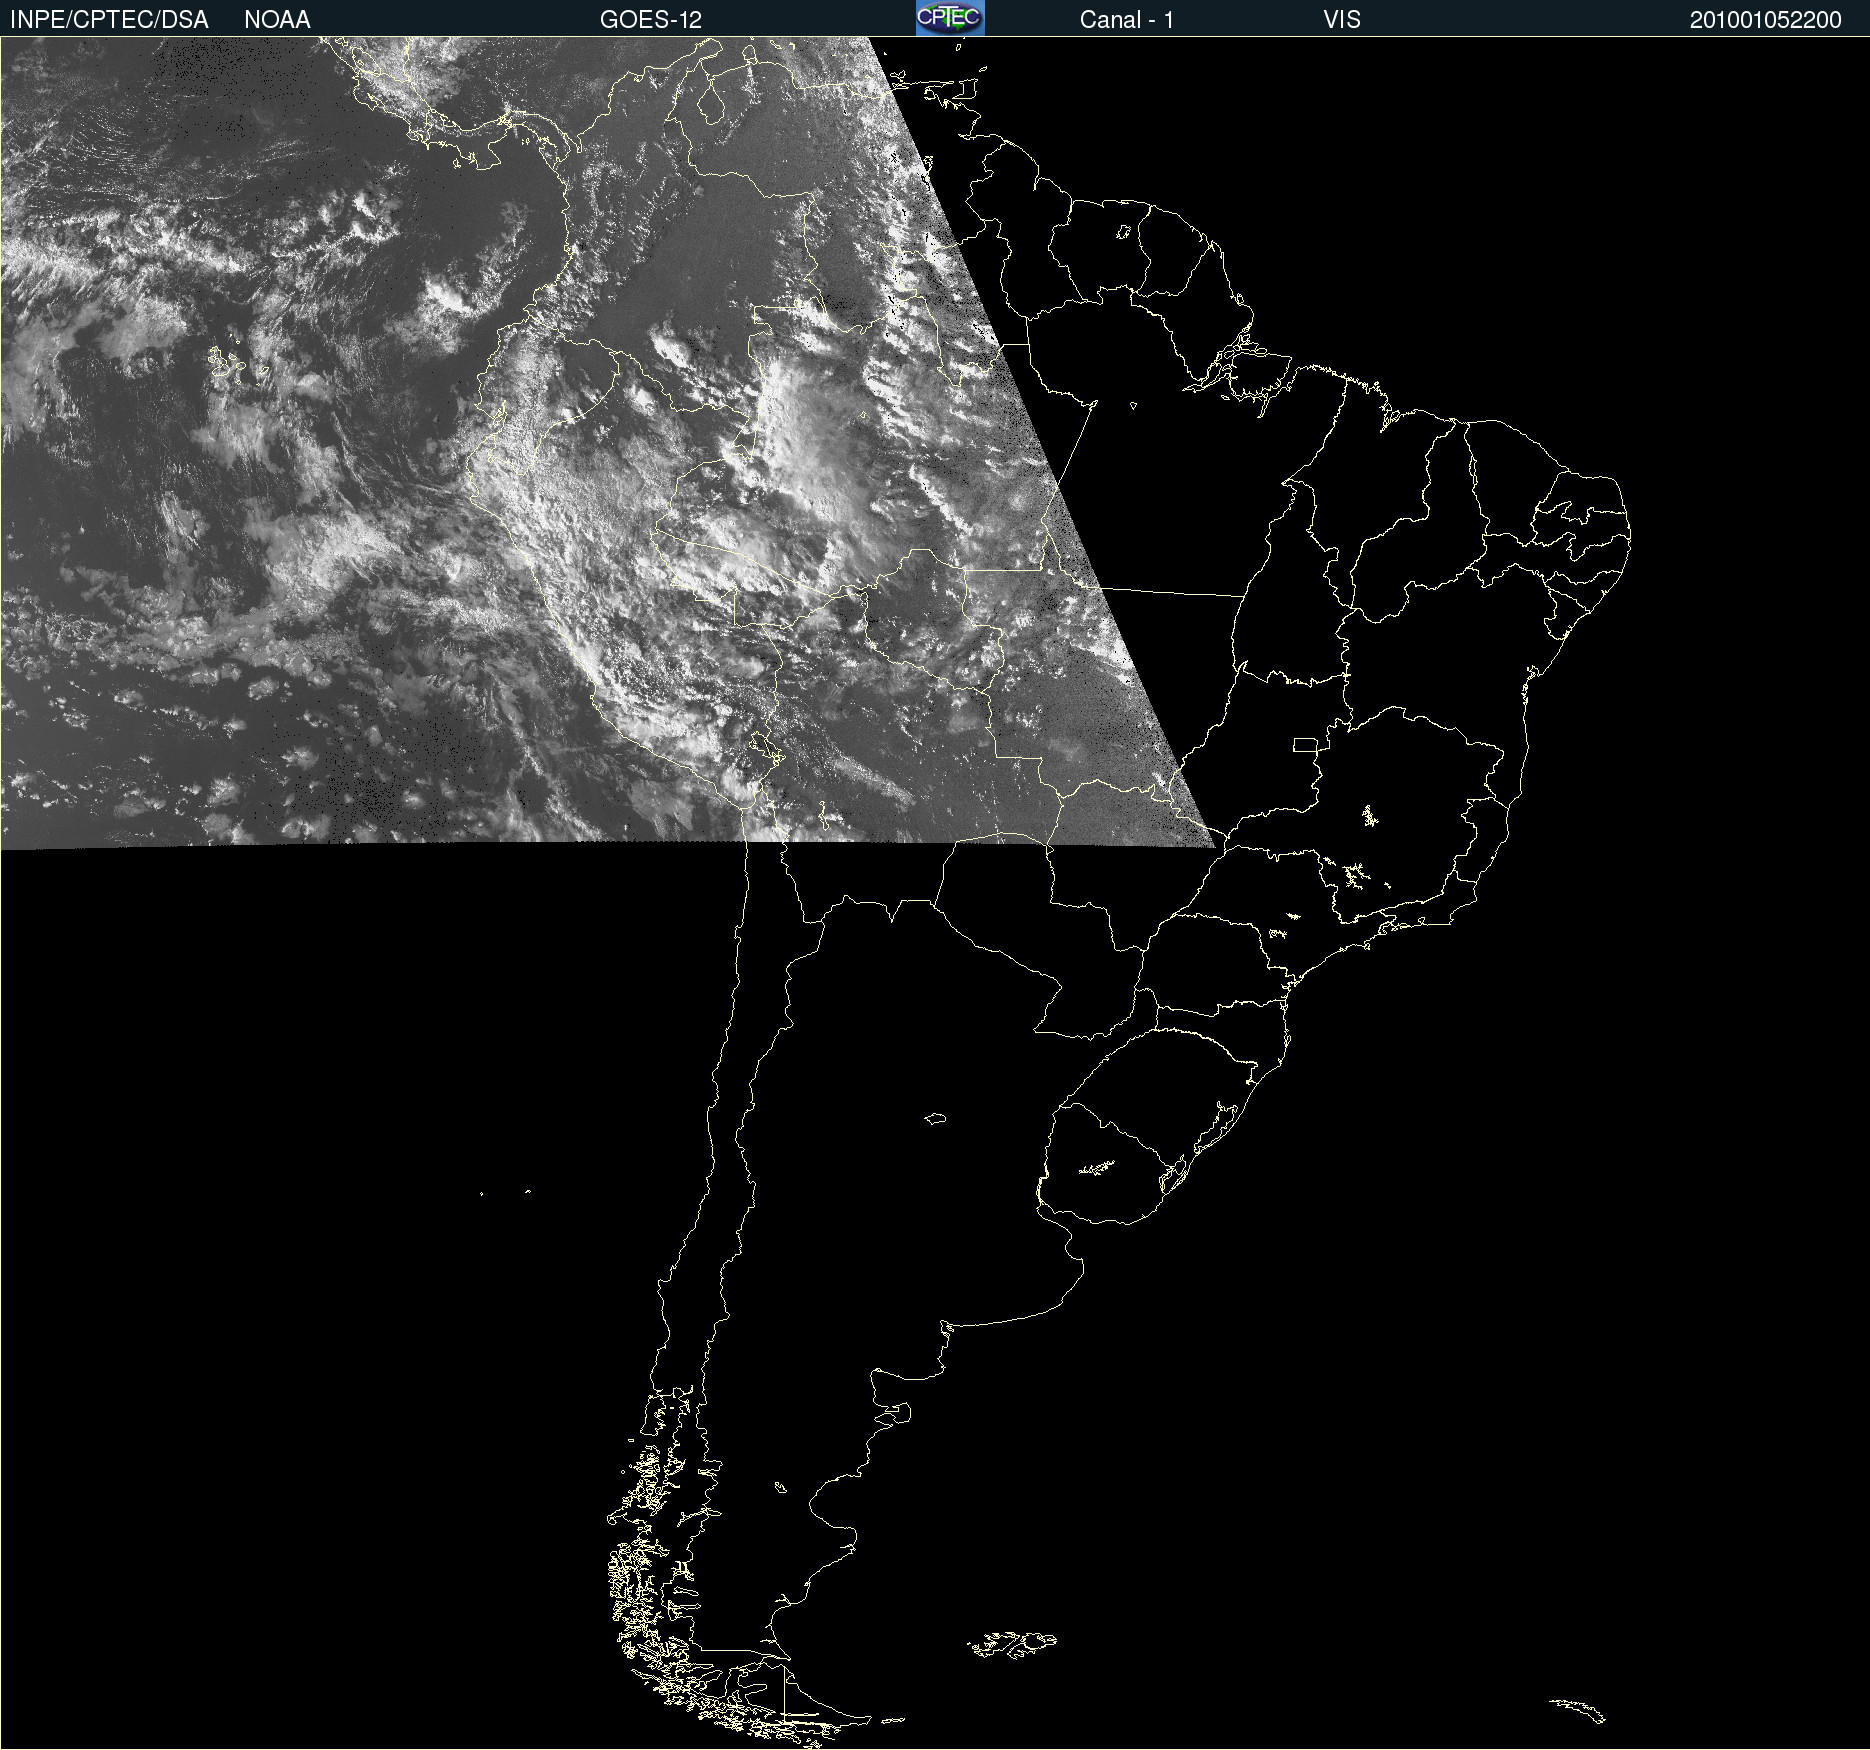Click the 201001052200 timestamp
The width and height of the screenshot is (1870, 1750).
(x=1766, y=20)
